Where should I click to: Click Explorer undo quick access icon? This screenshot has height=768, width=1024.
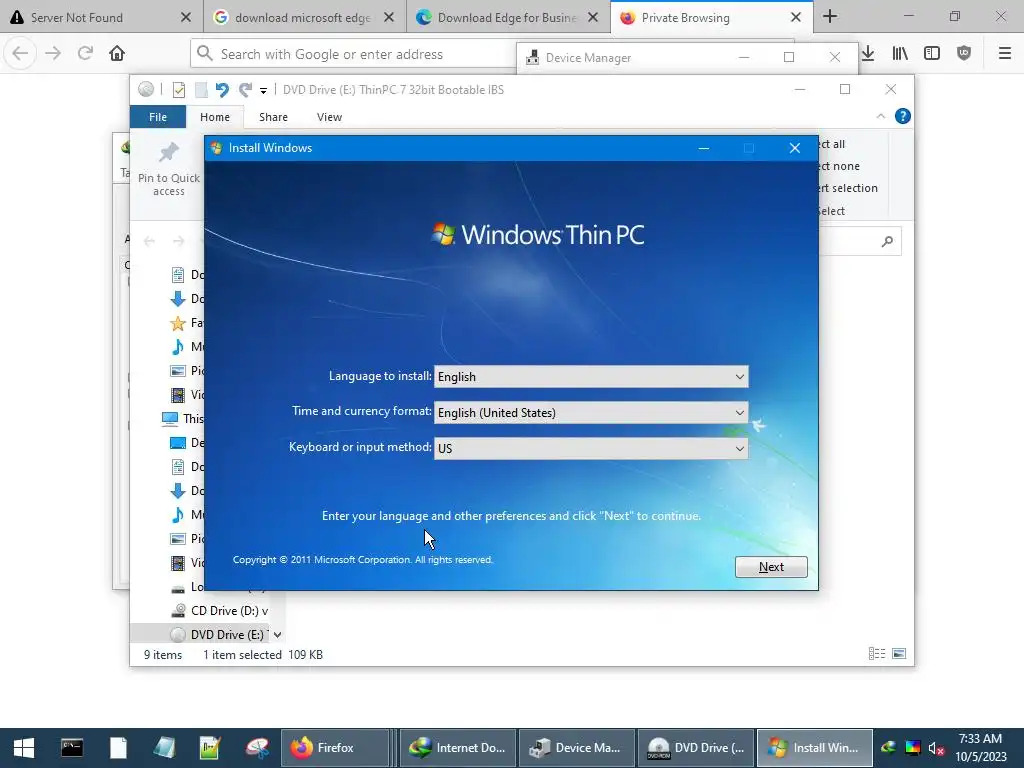(x=222, y=89)
